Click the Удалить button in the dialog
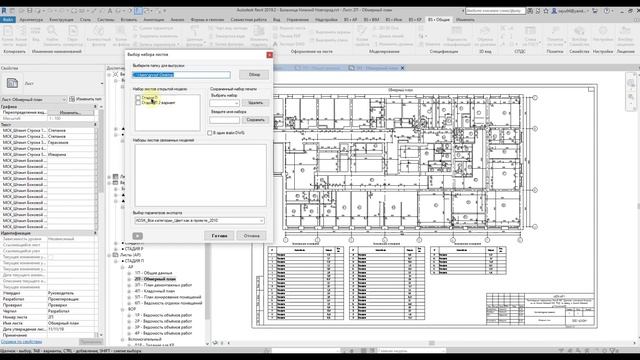This screenshot has width=640, height=360. click(x=256, y=103)
